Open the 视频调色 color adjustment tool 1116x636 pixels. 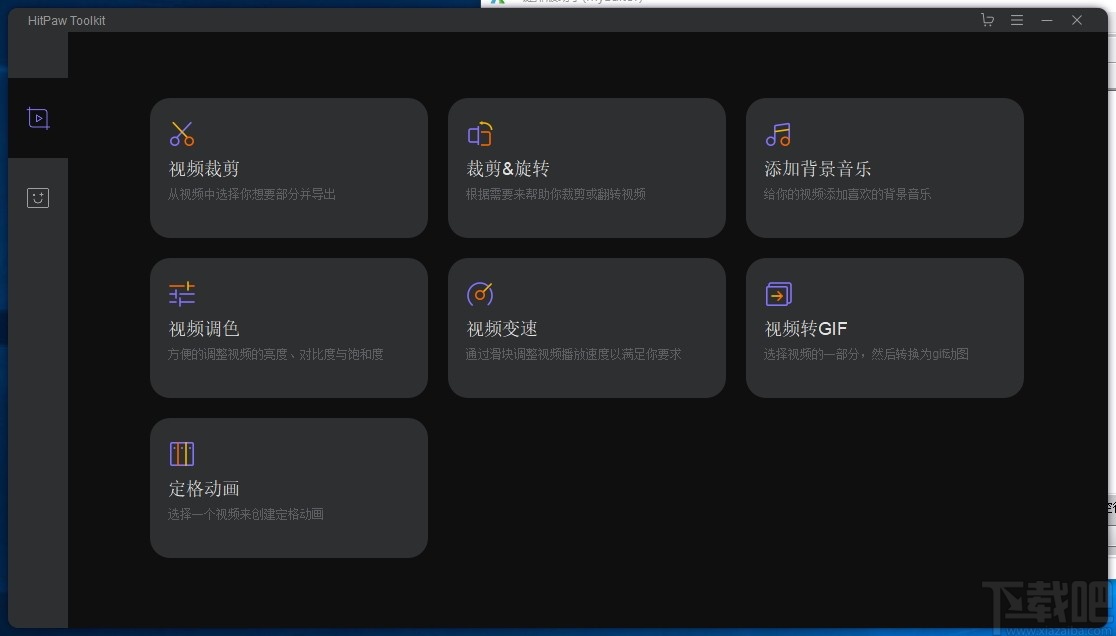tap(288, 327)
